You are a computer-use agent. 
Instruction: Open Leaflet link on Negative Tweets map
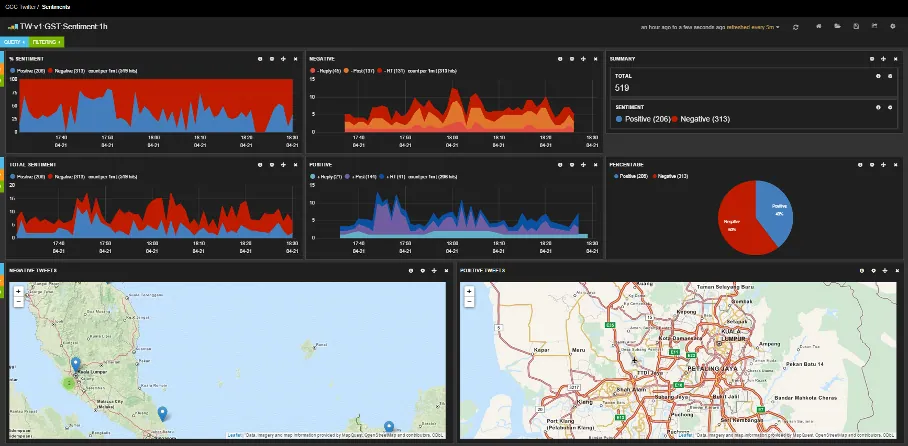pos(234,434)
